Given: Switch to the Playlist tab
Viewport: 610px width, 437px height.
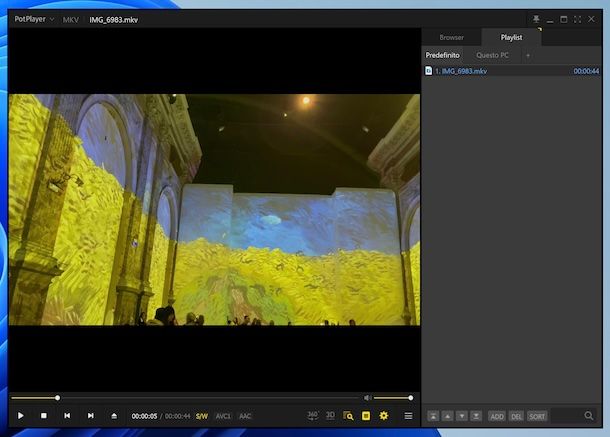Looking at the screenshot, I should click(x=511, y=37).
